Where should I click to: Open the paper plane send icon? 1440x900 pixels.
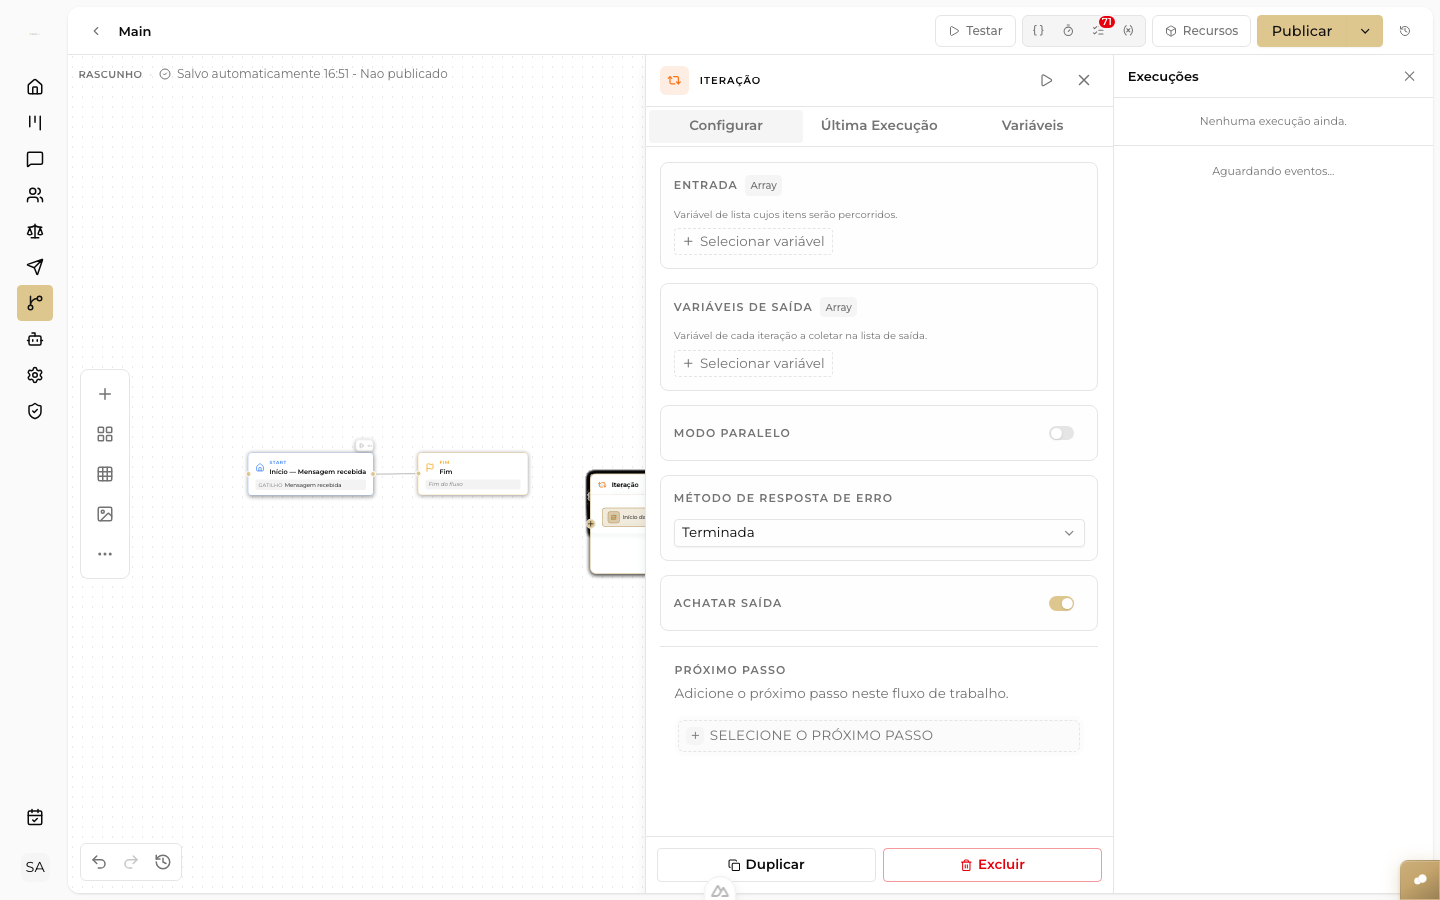35,267
